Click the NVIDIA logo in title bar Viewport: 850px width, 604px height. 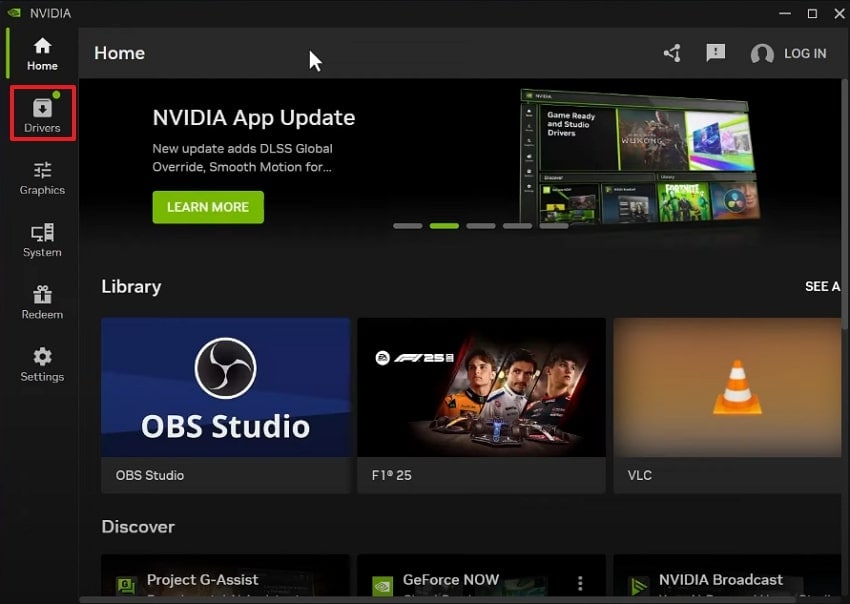pyautogui.click(x=14, y=12)
